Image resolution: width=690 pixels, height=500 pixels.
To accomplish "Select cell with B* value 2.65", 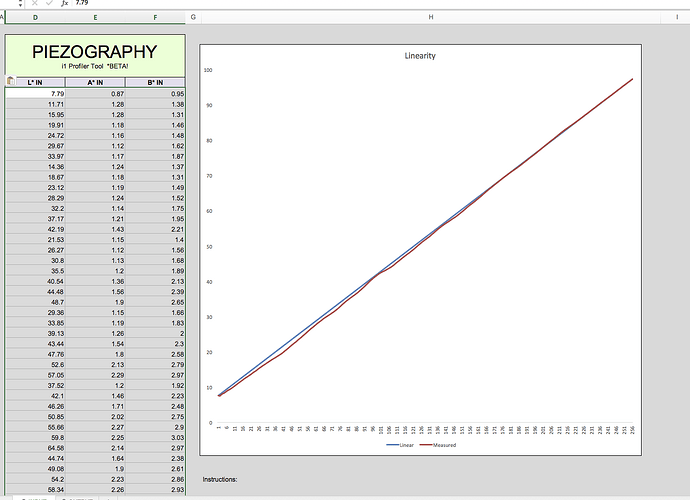I will (x=155, y=302).
